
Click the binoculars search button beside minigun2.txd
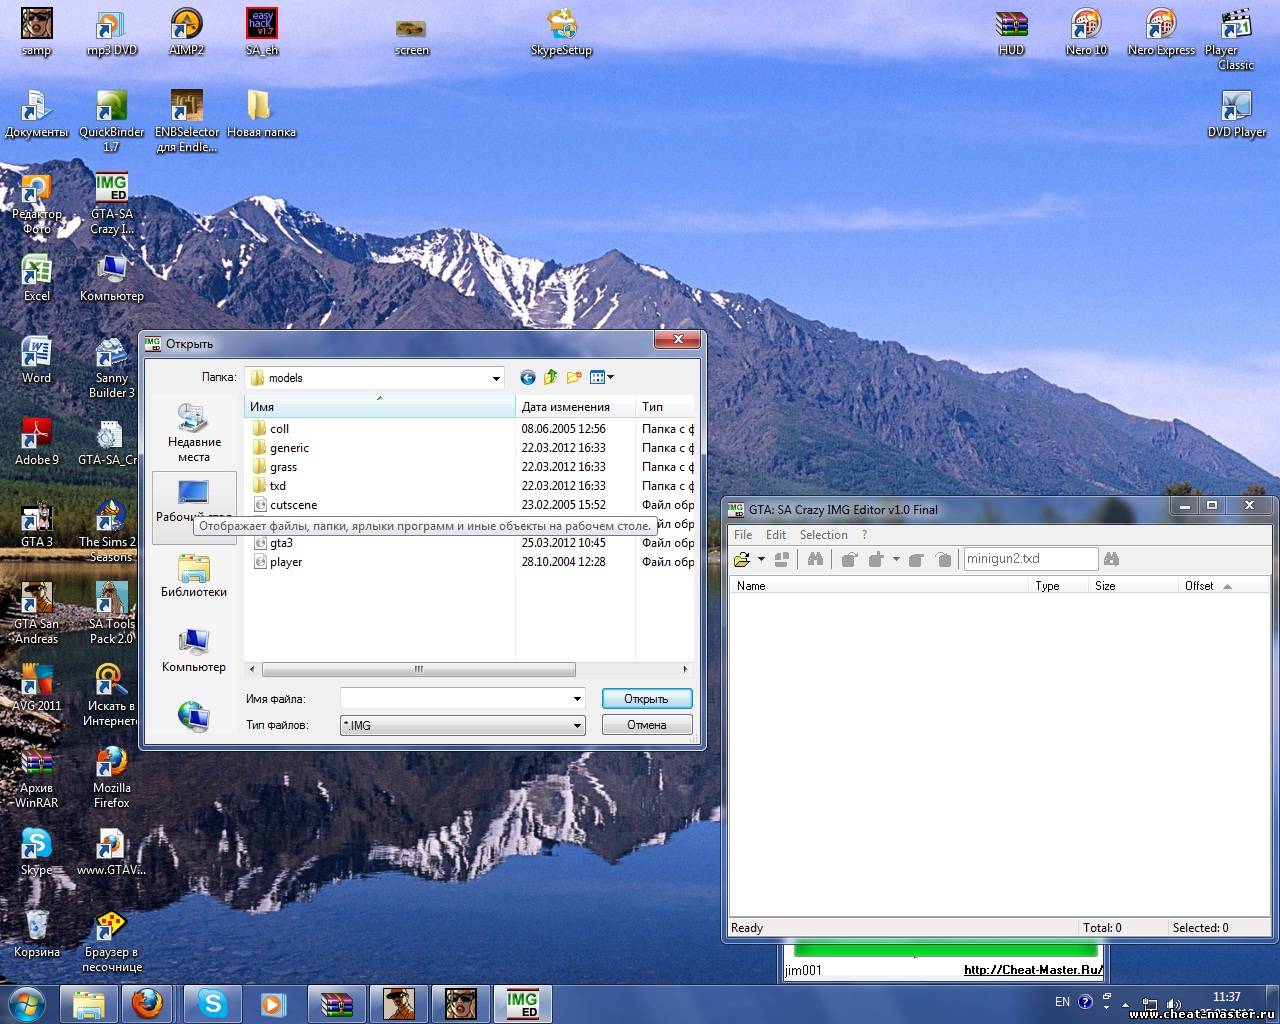pos(1111,559)
